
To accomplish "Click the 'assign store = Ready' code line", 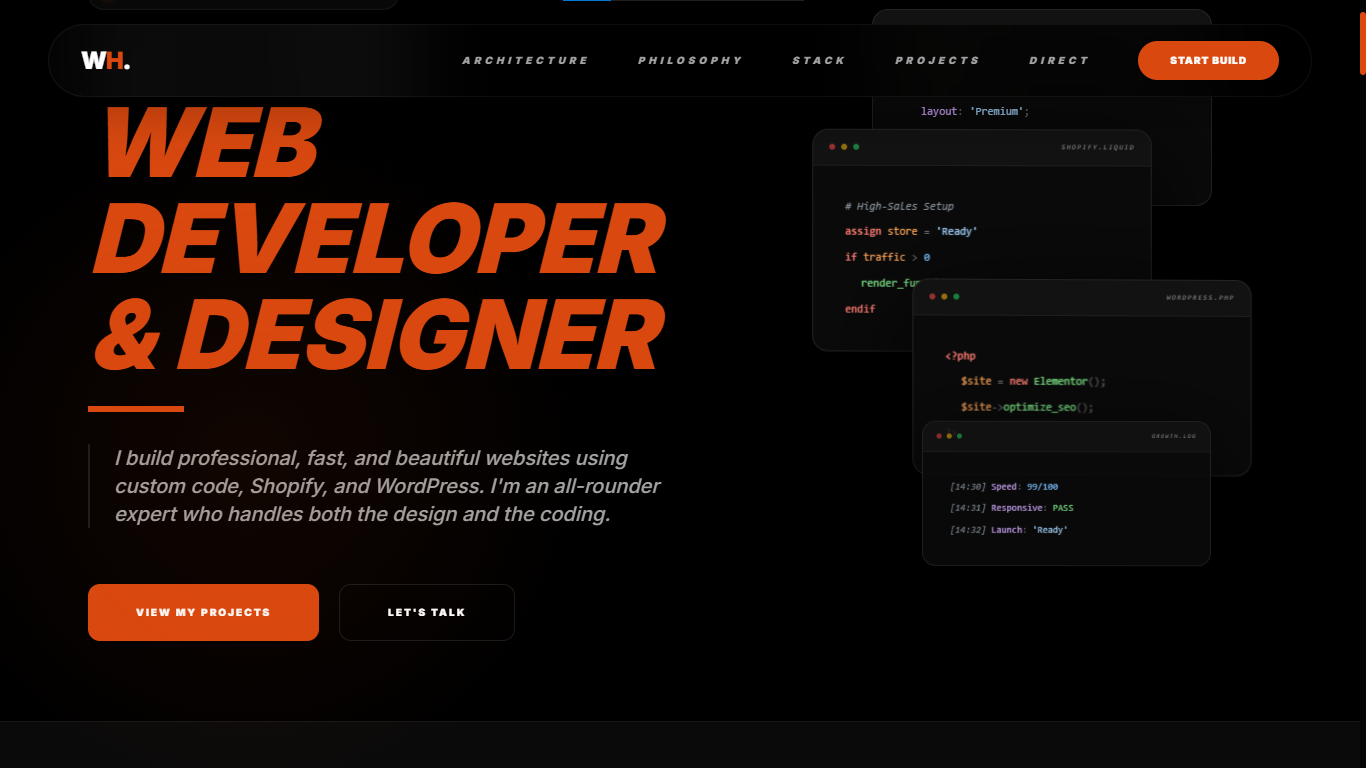I will [911, 231].
